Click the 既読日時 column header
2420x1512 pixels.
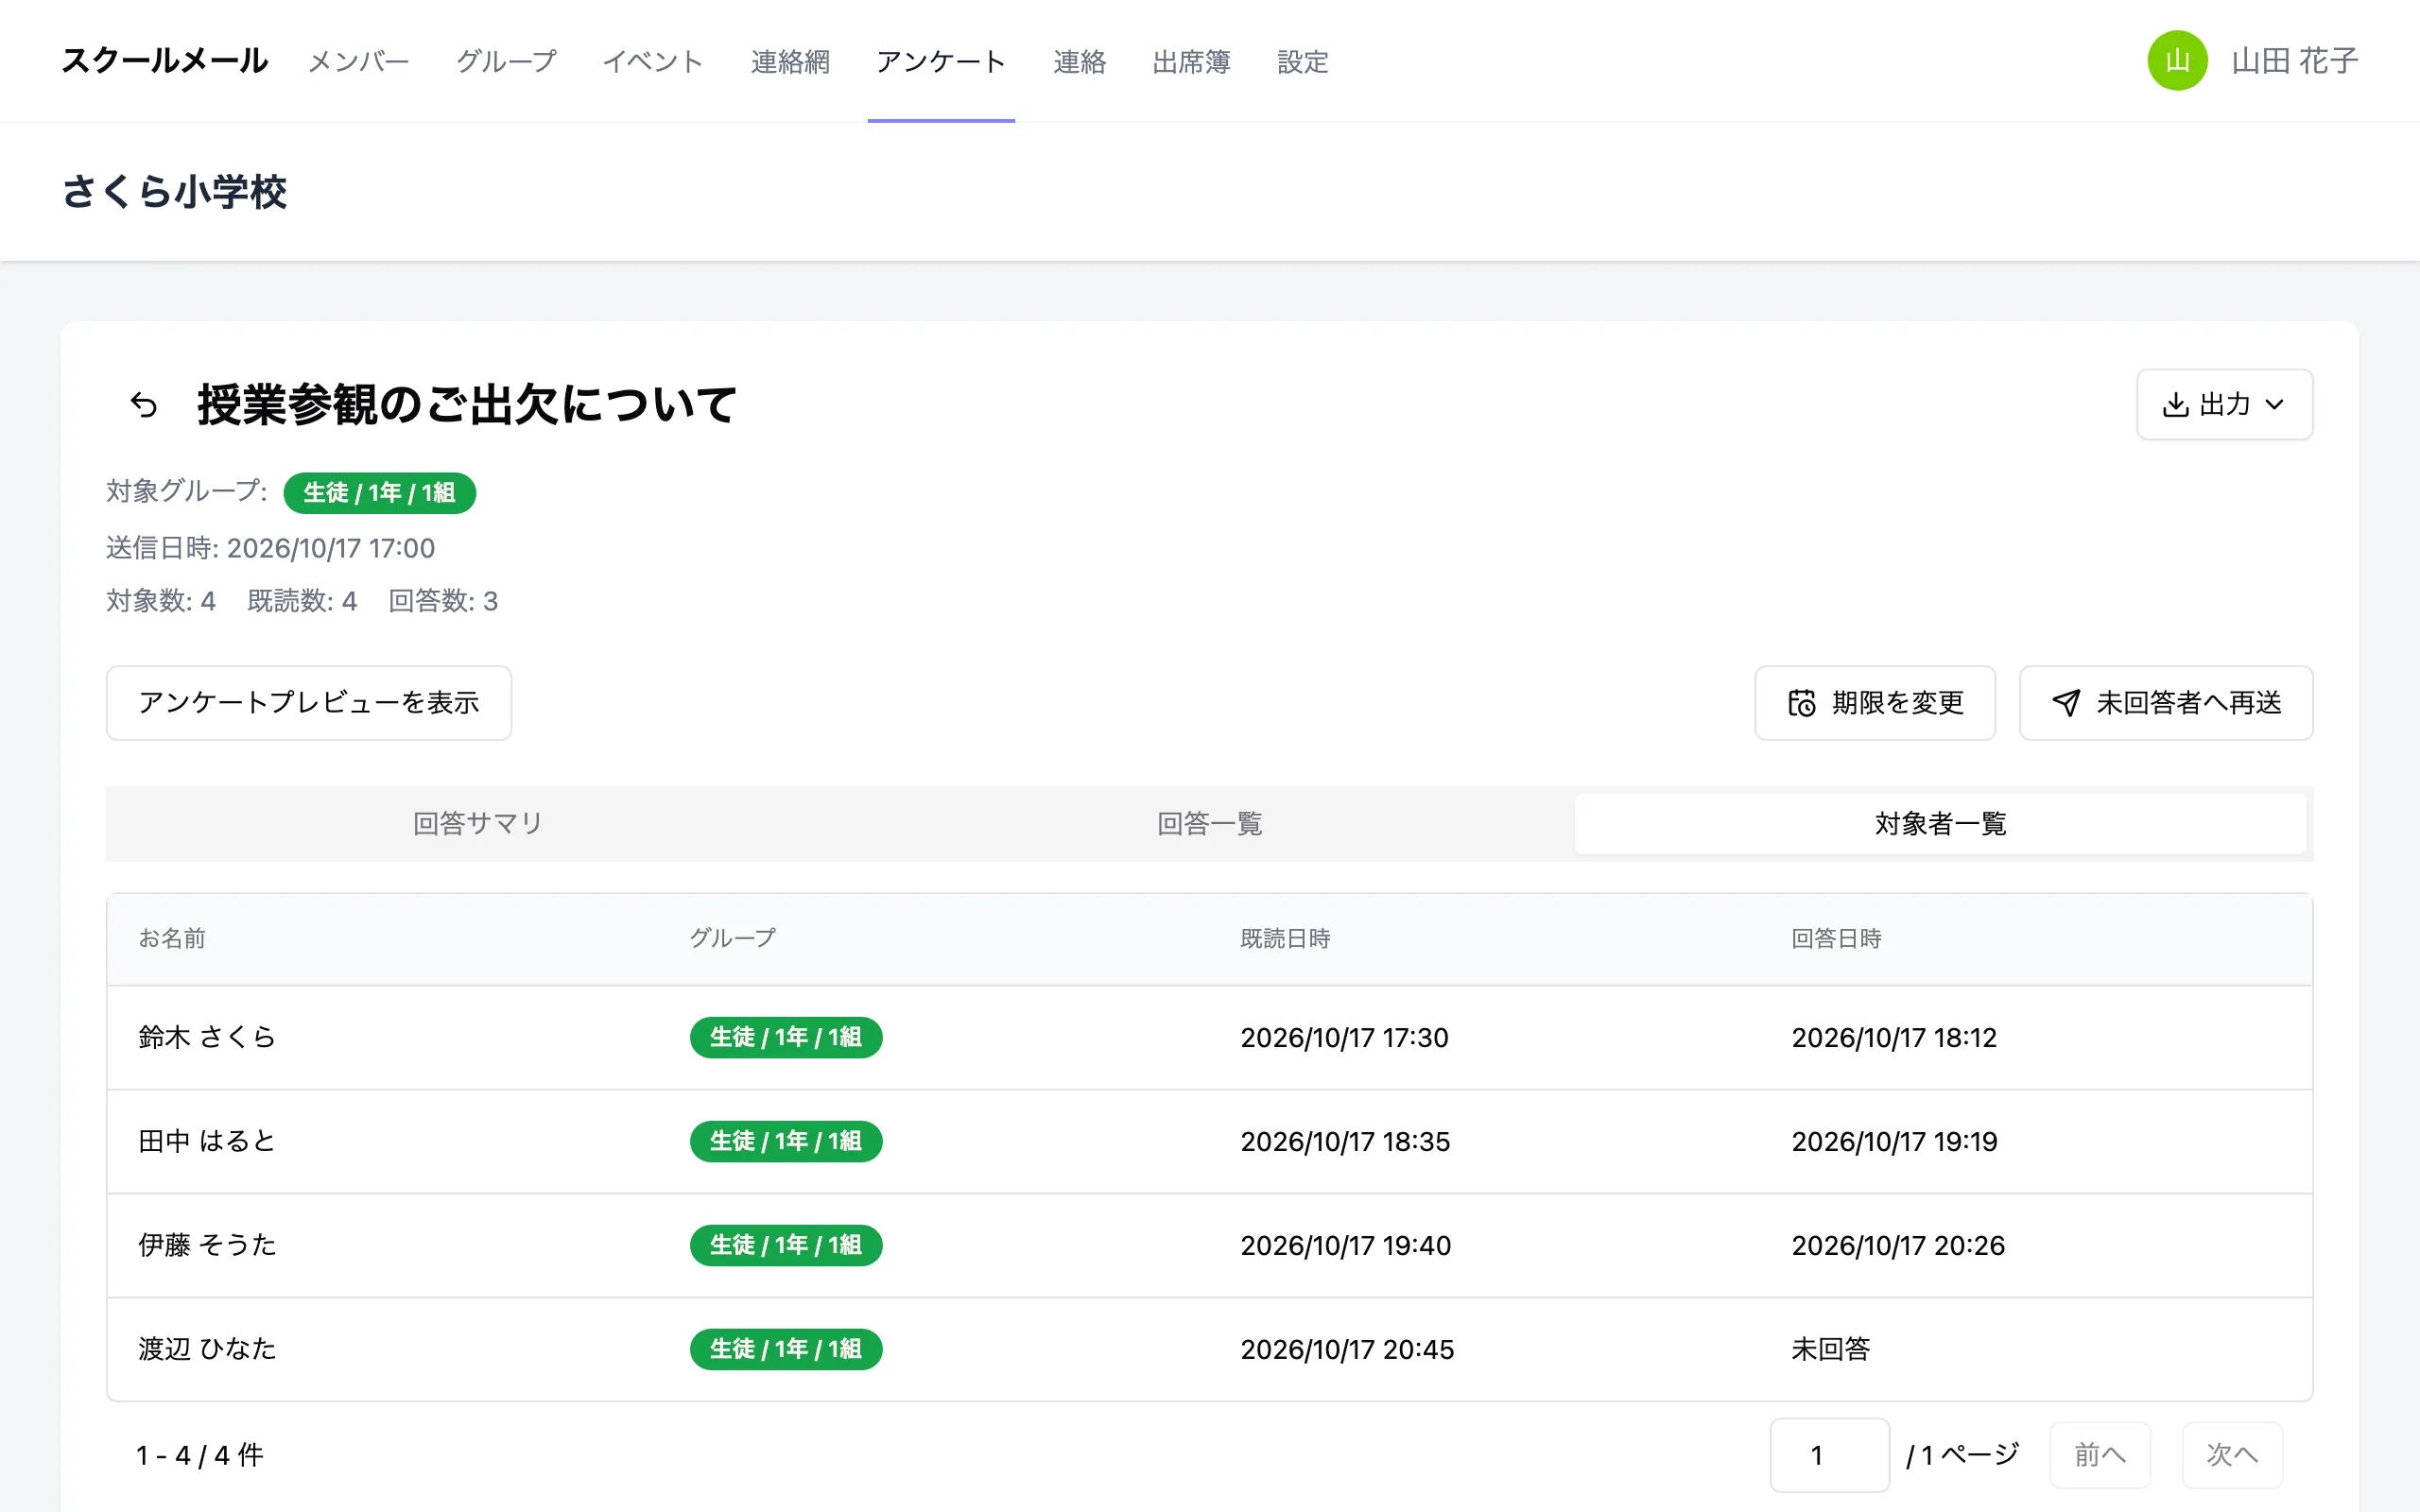tap(1285, 938)
